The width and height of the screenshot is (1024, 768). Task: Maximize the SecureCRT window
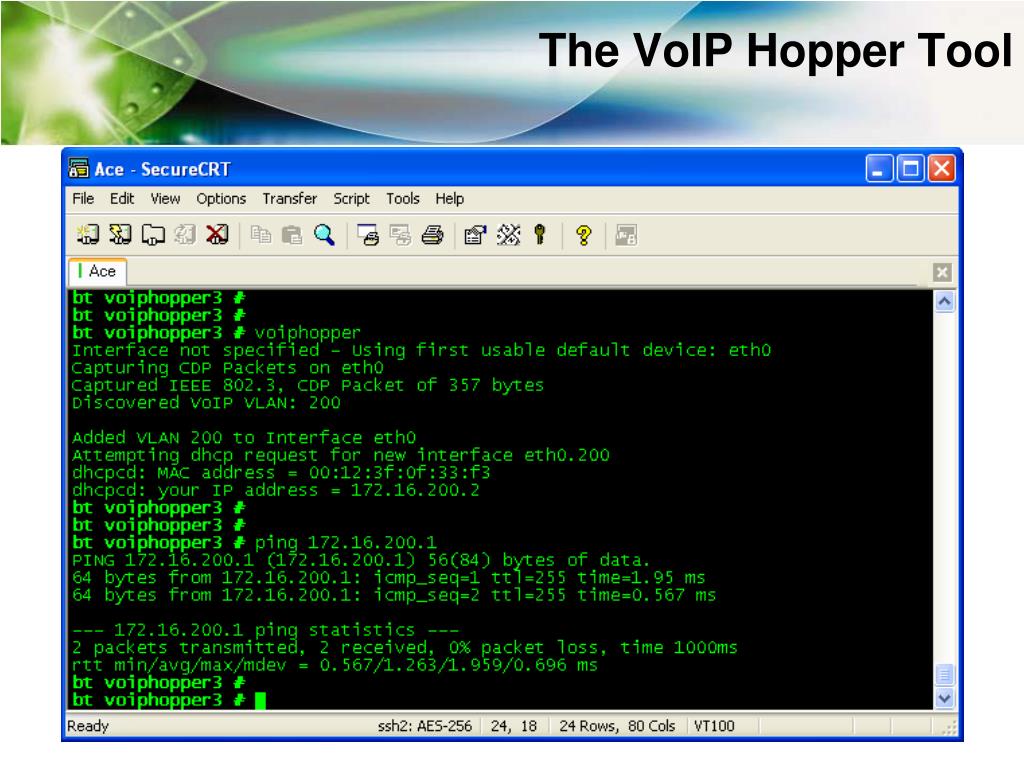(910, 168)
